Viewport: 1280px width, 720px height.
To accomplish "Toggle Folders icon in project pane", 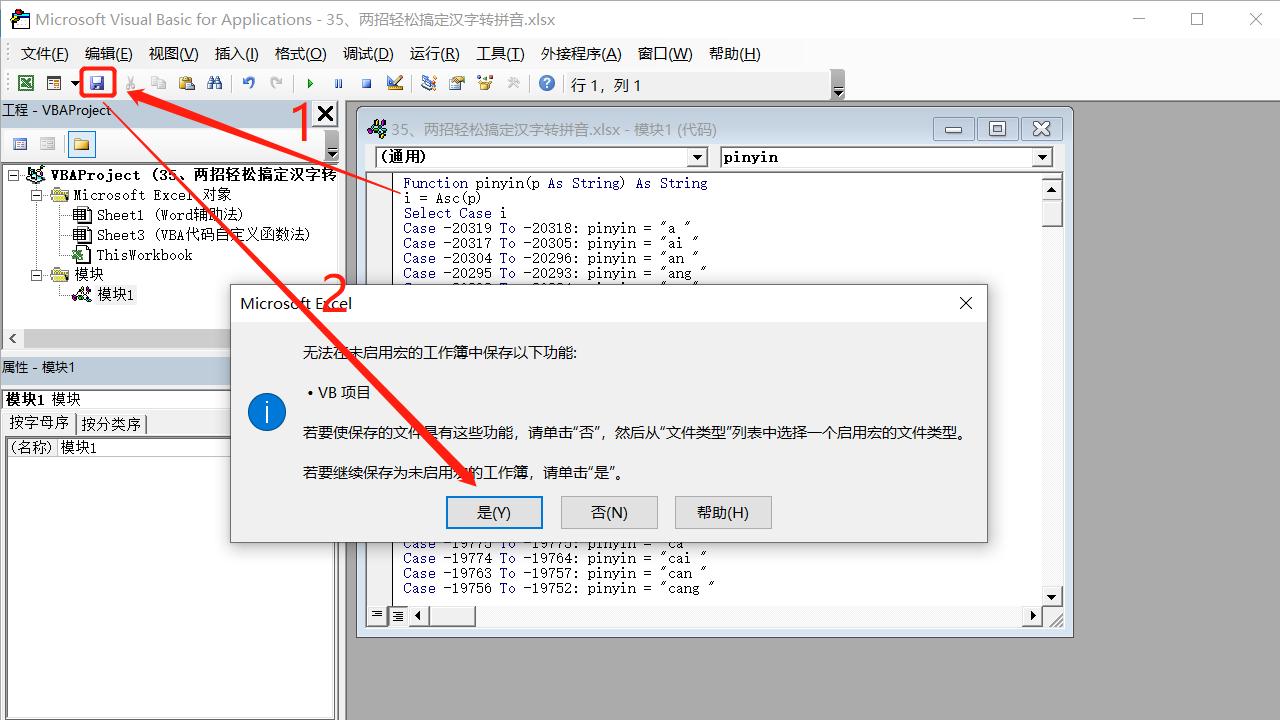I will [x=81, y=144].
